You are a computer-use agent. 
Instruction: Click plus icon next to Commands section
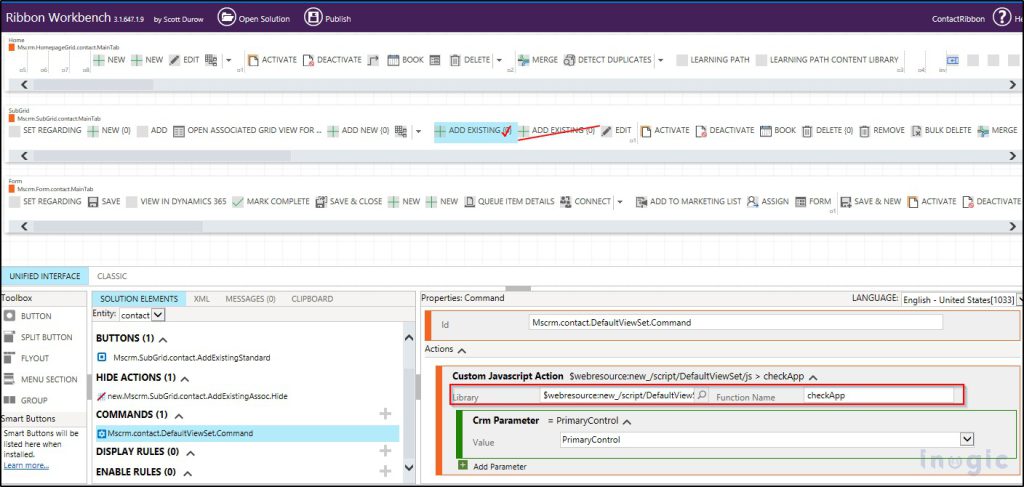[x=385, y=414]
